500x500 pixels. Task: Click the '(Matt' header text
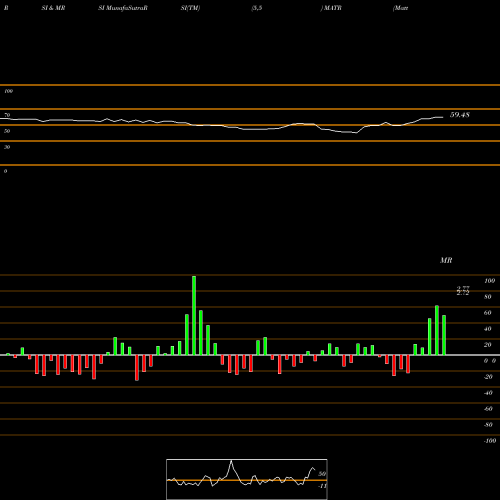pos(401,8)
